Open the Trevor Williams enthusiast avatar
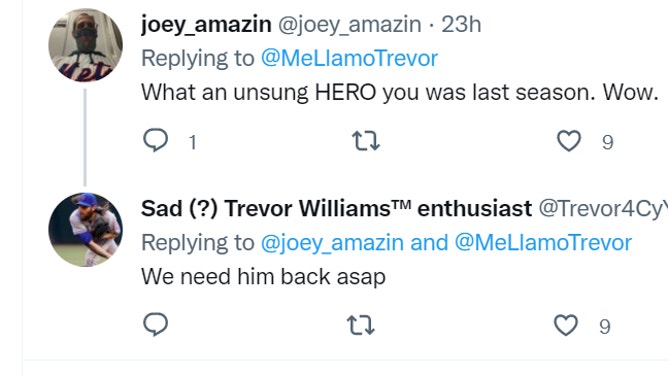Screen dimensions: 668x376 coord(85,230)
